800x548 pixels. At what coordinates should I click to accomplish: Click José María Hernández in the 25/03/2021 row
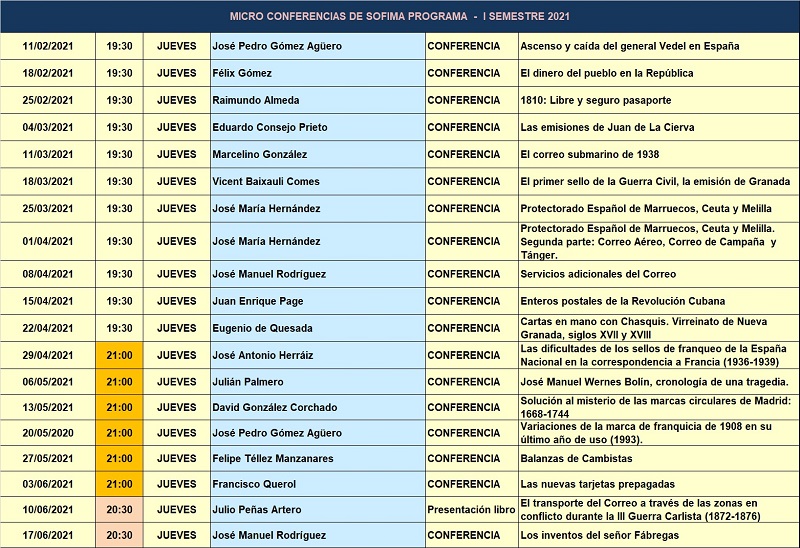(x=266, y=208)
